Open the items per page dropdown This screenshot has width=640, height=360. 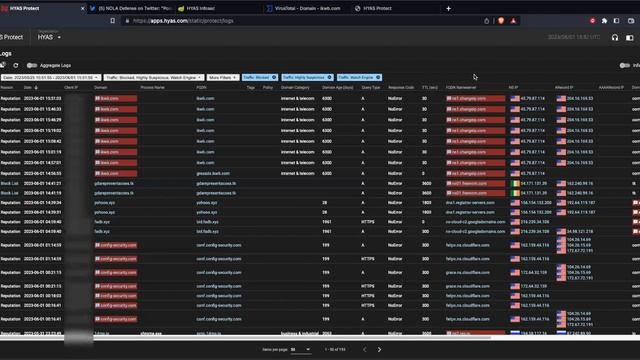pos(300,350)
